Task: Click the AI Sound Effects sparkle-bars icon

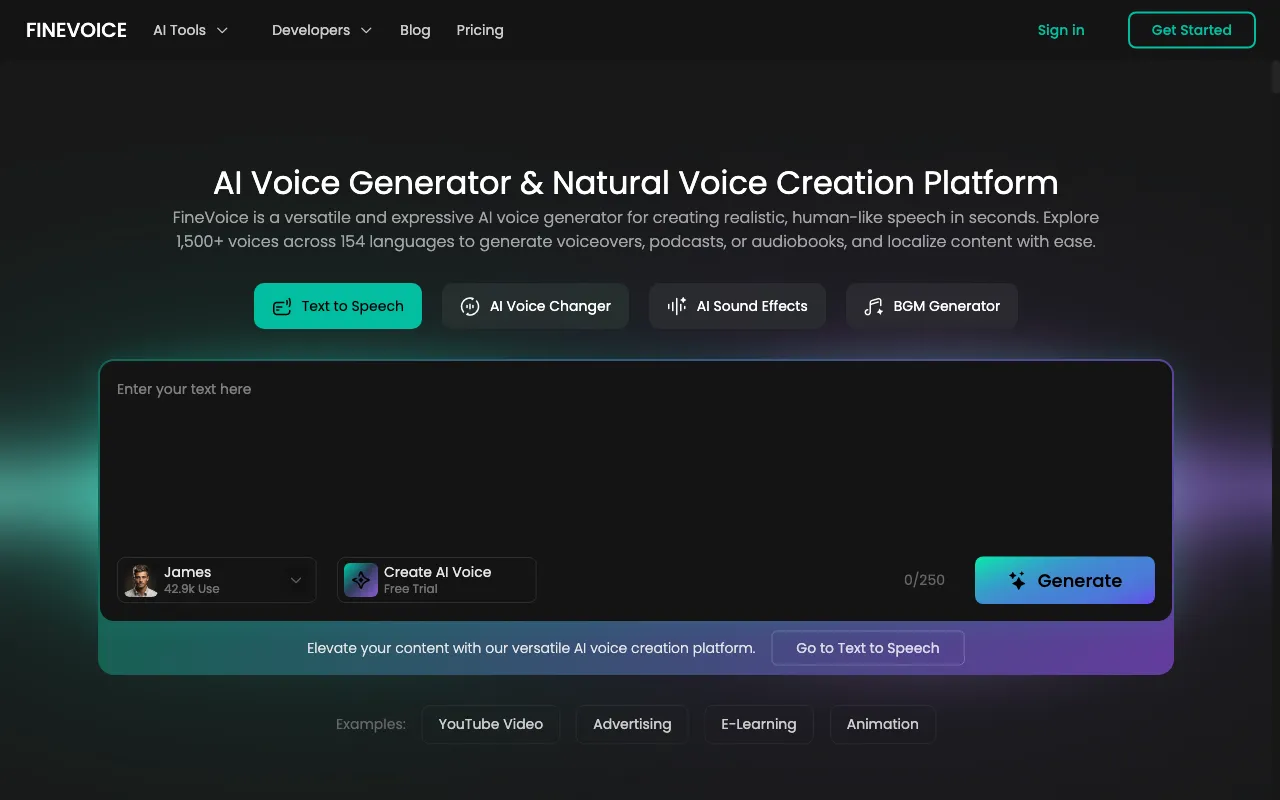Action: tap(677, 306)
